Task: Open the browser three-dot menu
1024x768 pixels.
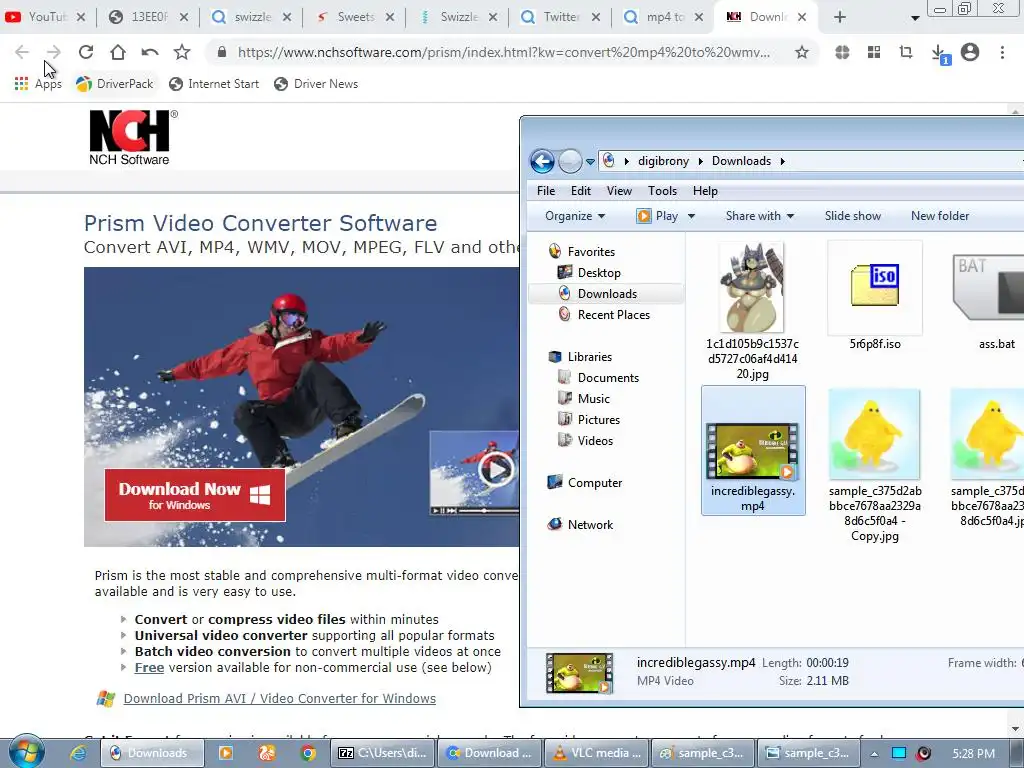Action: 1002,52
